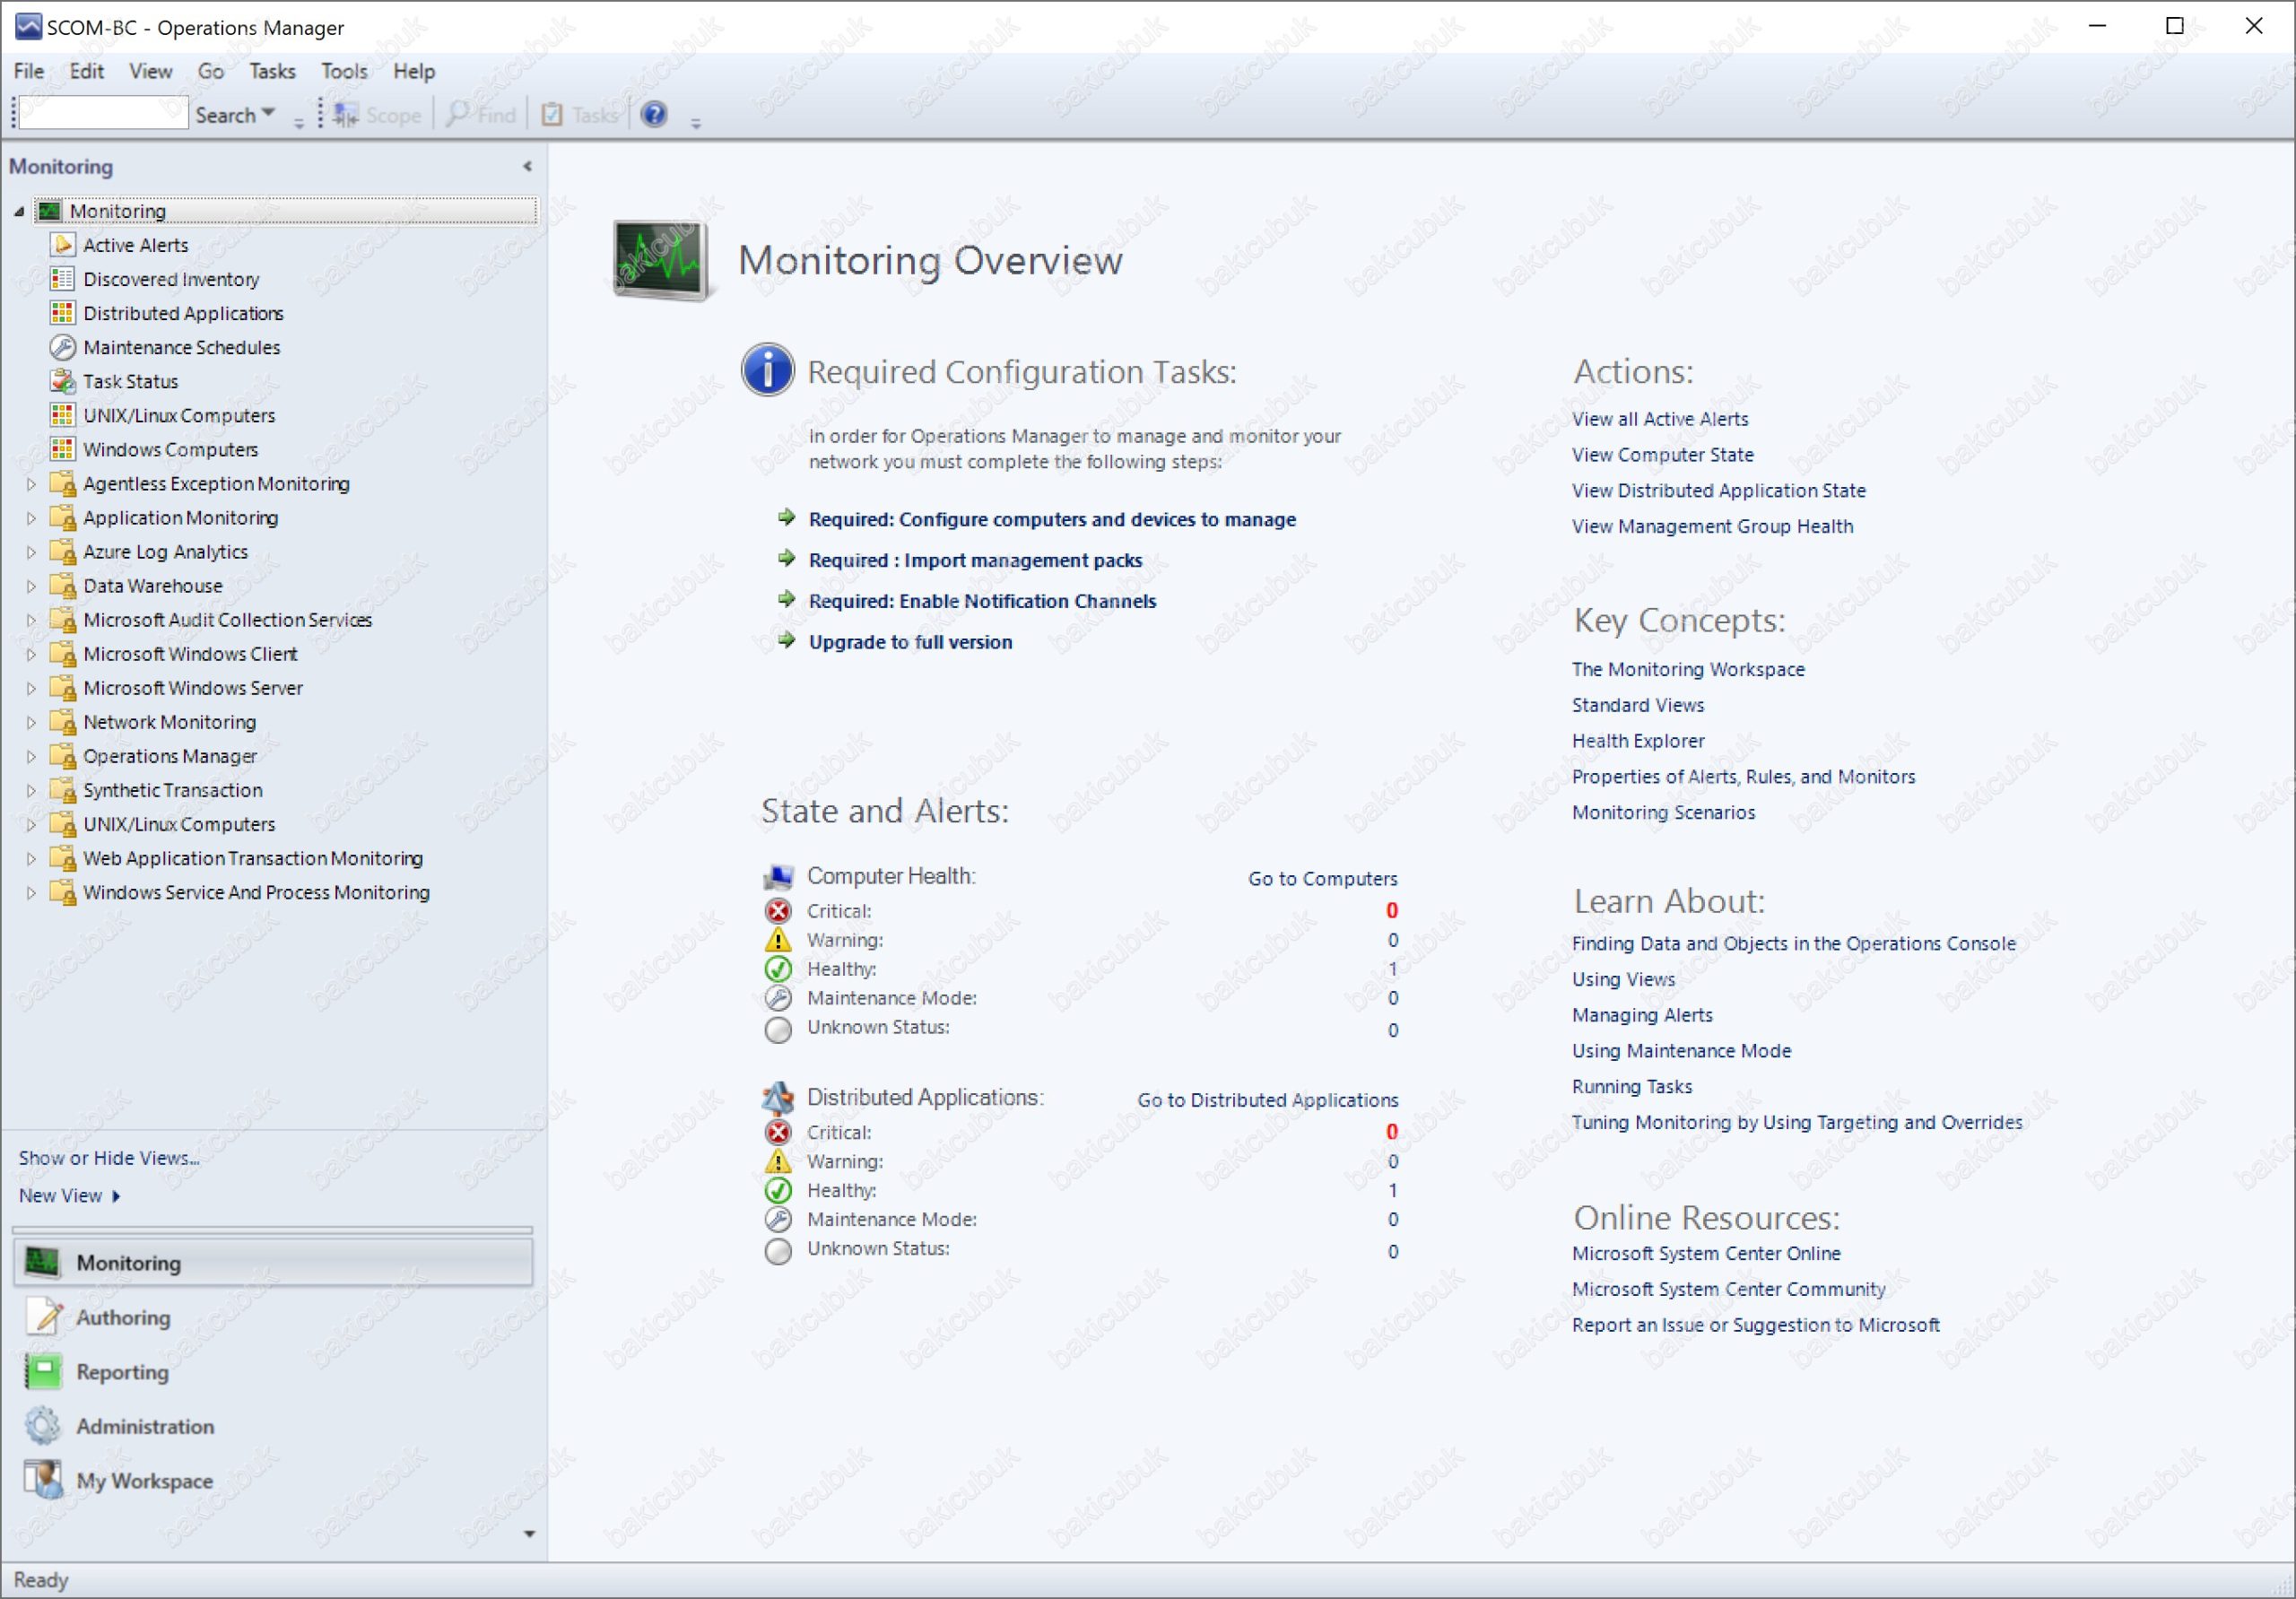The height and width of the screenshot is (1599, 2296).
Task: Click the yellow Warning icon under Computer Health
Action: (778, 940)
